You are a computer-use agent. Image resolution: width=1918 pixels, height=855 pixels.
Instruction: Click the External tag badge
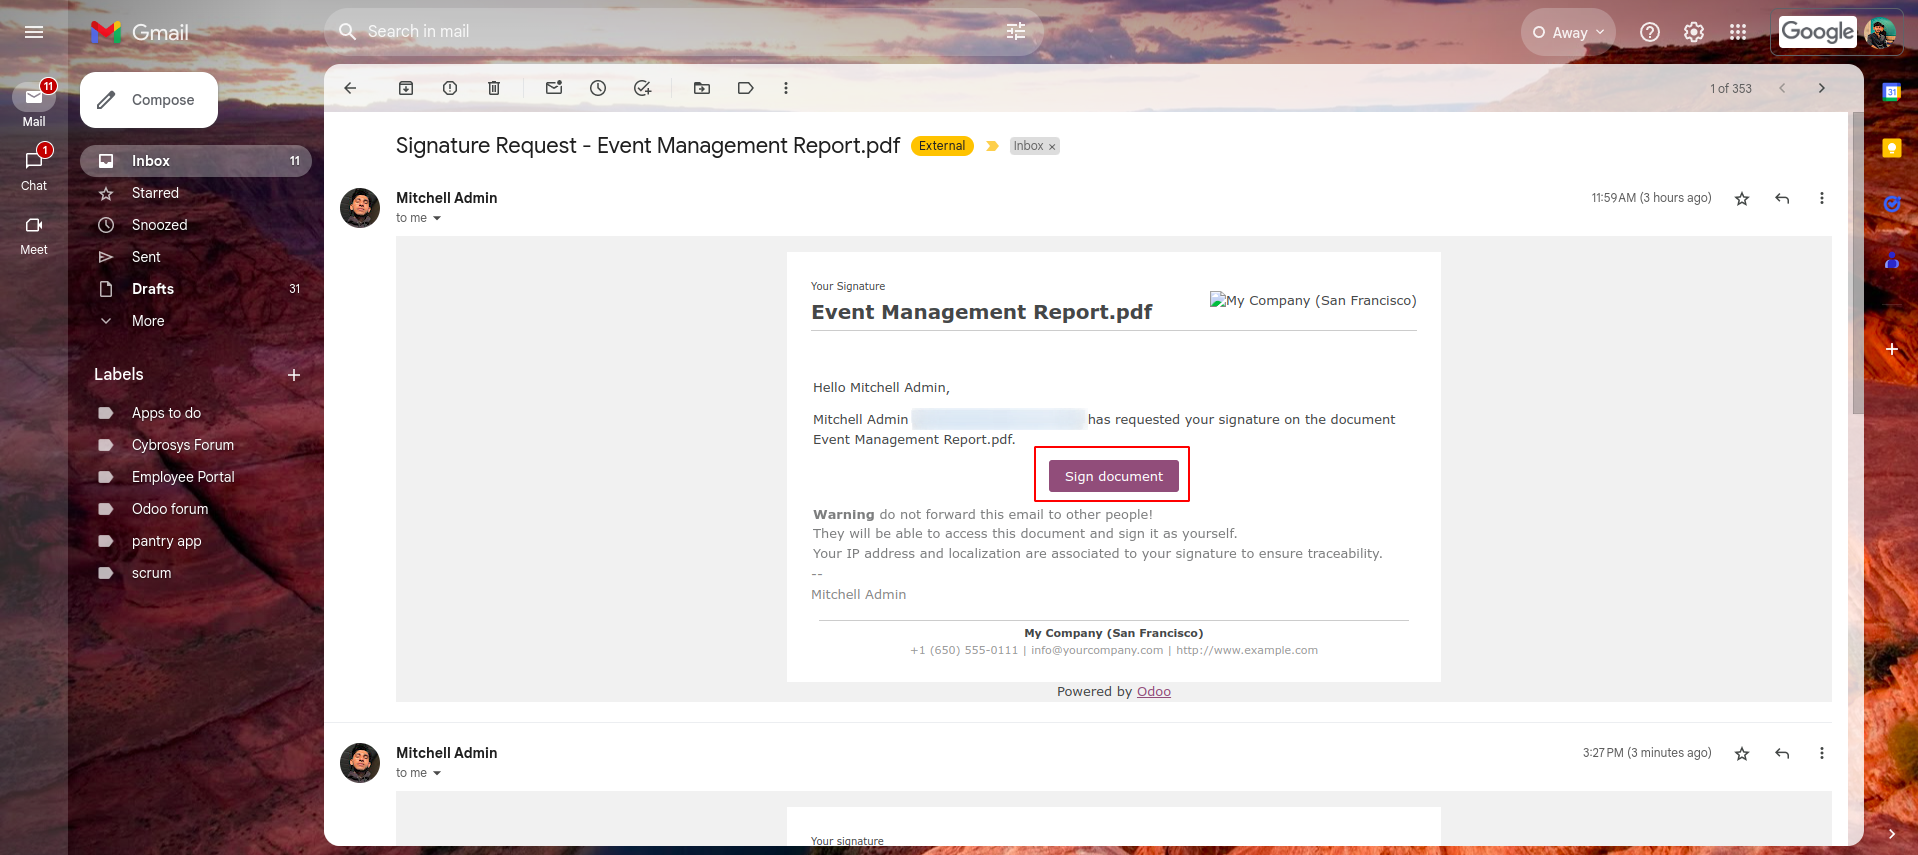942,146
